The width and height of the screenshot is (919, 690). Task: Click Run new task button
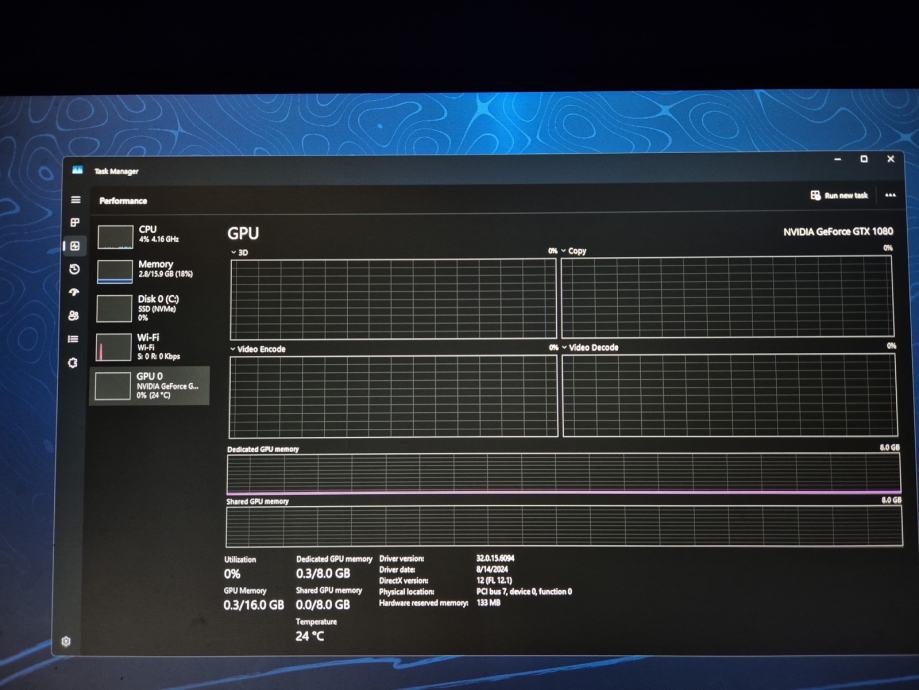pyautogui.click(x=839, y=195)
